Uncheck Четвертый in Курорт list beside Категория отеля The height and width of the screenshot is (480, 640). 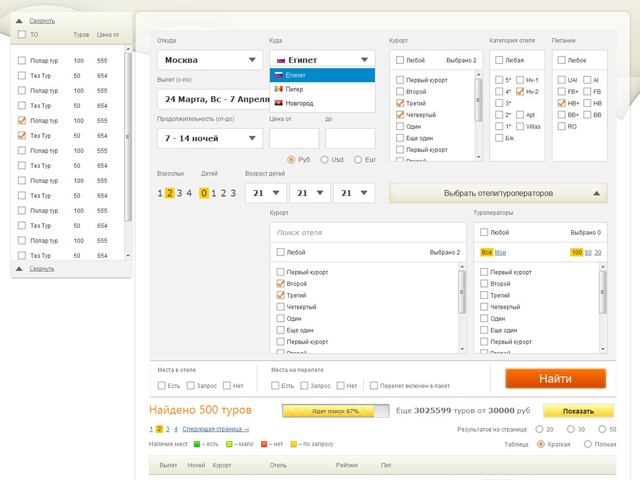[400, 115]
